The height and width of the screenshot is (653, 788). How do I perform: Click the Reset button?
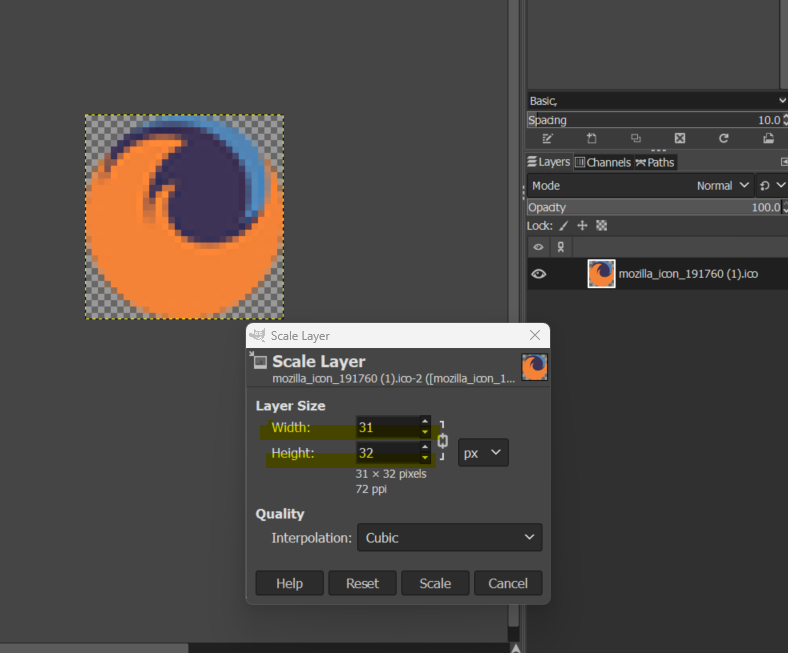[x=362, y=583]
